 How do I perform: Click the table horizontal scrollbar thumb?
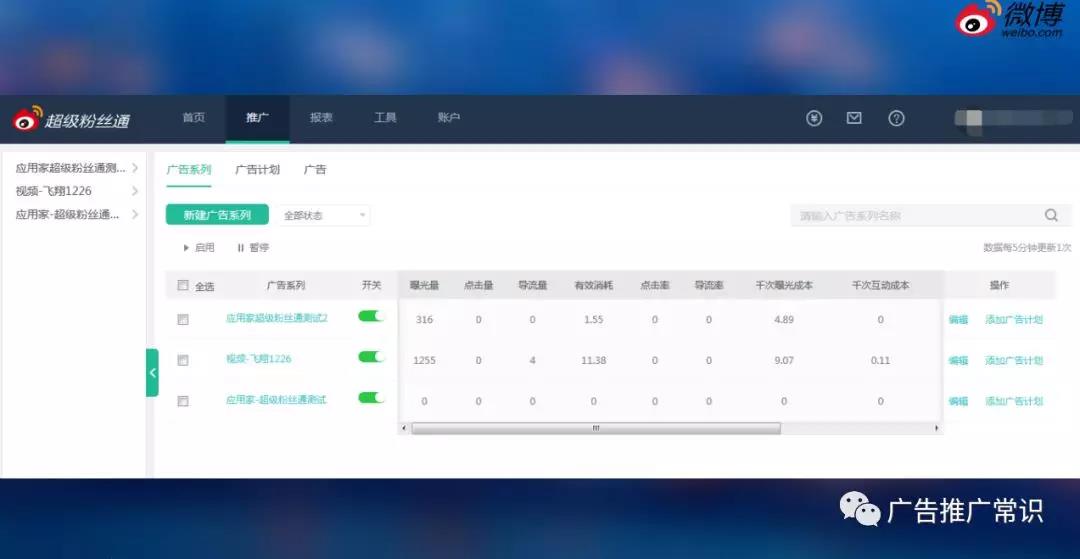596,428
